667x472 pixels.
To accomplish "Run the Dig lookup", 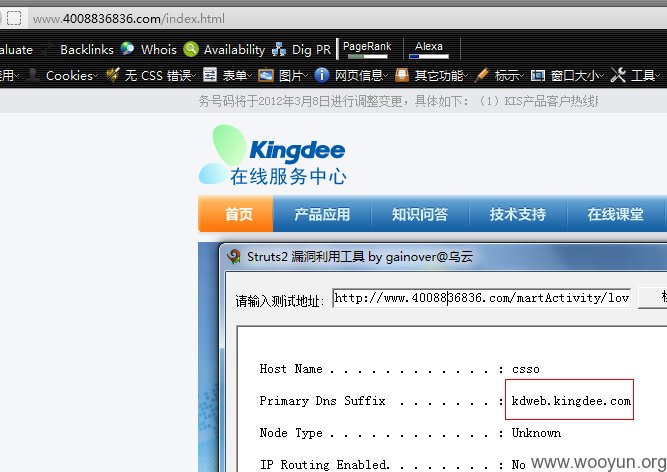I will click(x=302, y=50).
